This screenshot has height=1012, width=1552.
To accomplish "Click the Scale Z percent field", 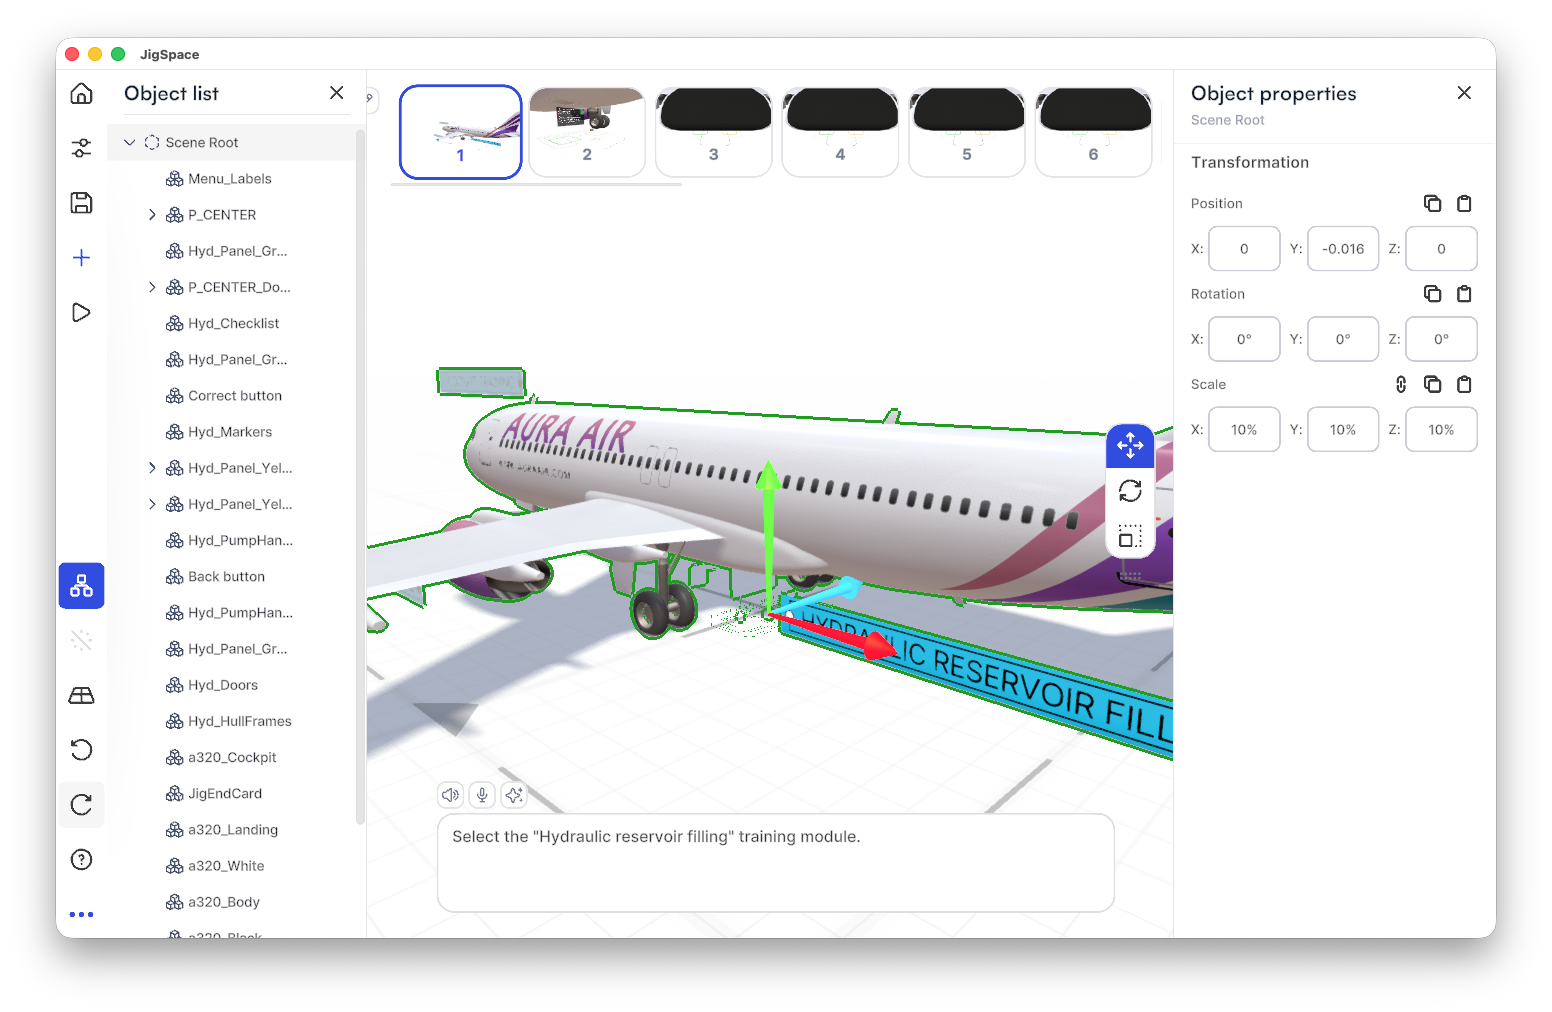I will [1441, 430].
